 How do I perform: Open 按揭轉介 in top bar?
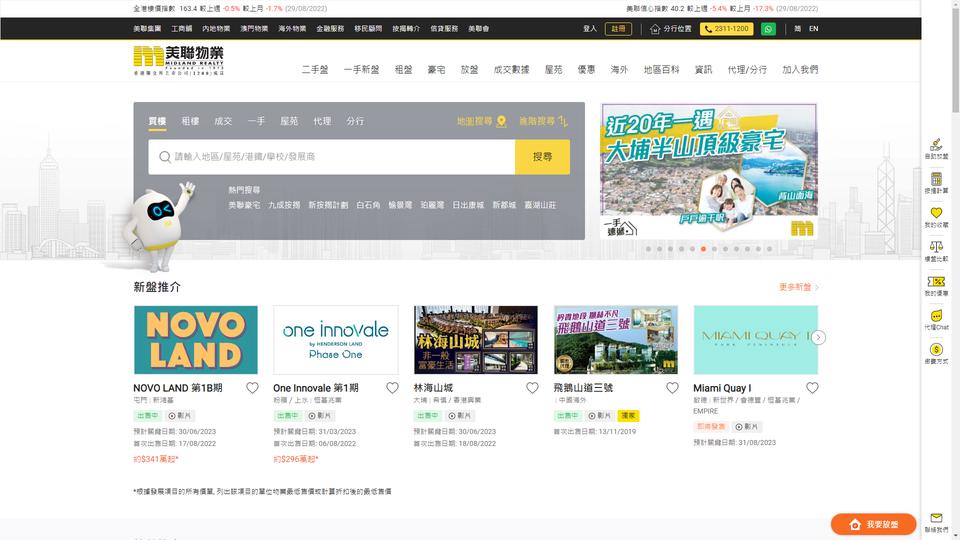pyautogui.click(x=406, y=29)
